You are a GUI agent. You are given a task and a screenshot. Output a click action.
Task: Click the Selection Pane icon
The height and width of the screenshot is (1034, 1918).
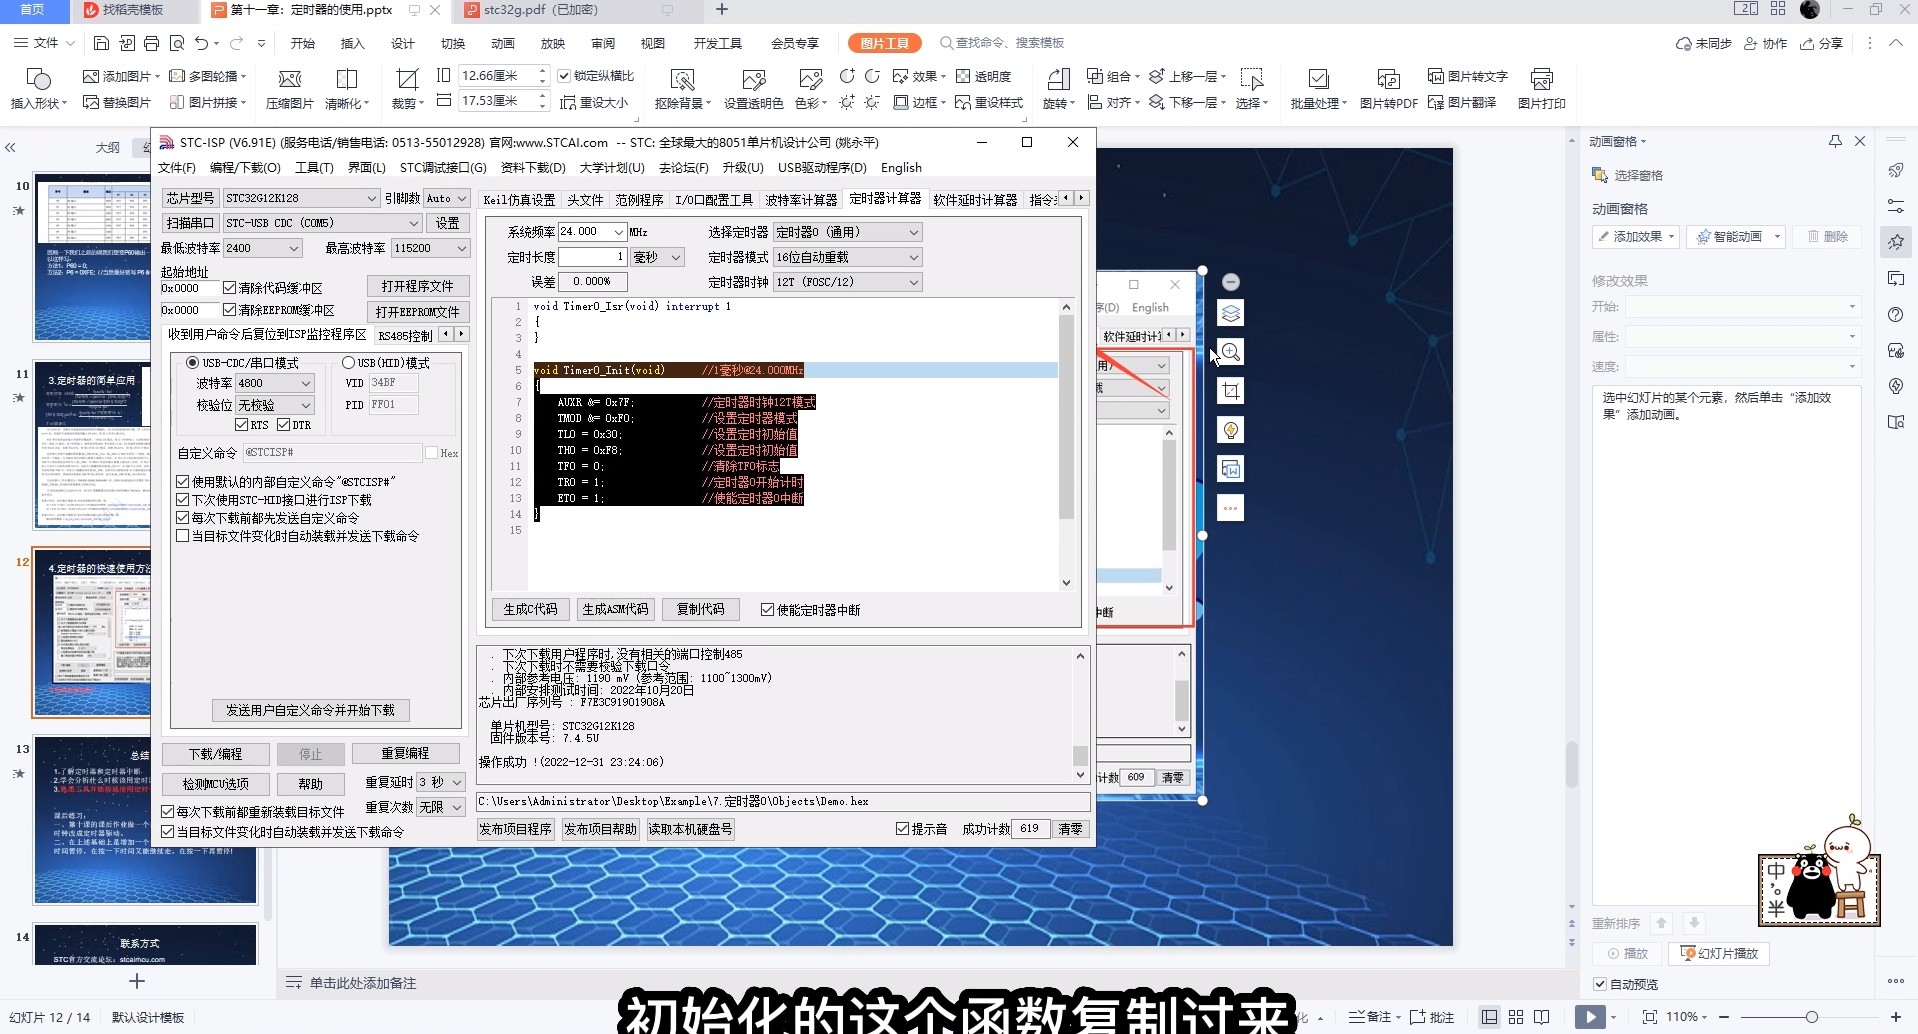(x=1599, y=175)
